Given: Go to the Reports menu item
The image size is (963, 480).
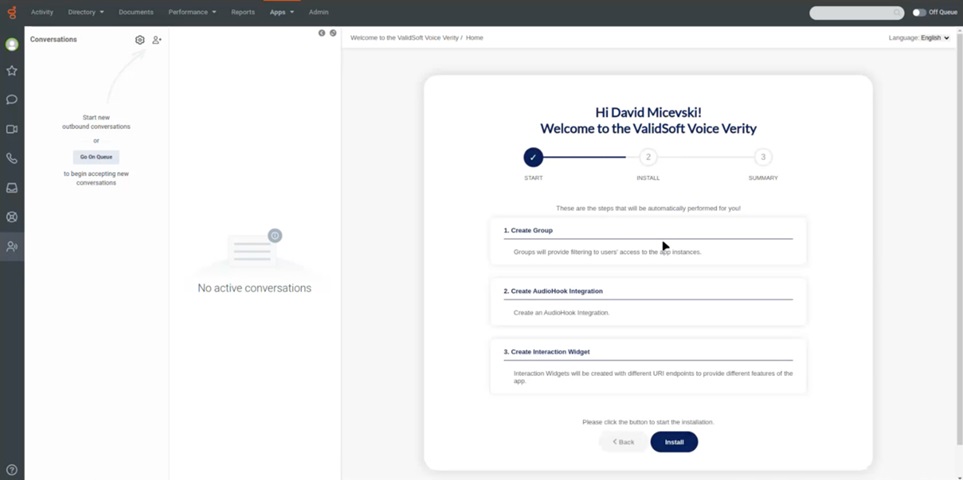Looking at the screenshot, I should pos(242,12).
